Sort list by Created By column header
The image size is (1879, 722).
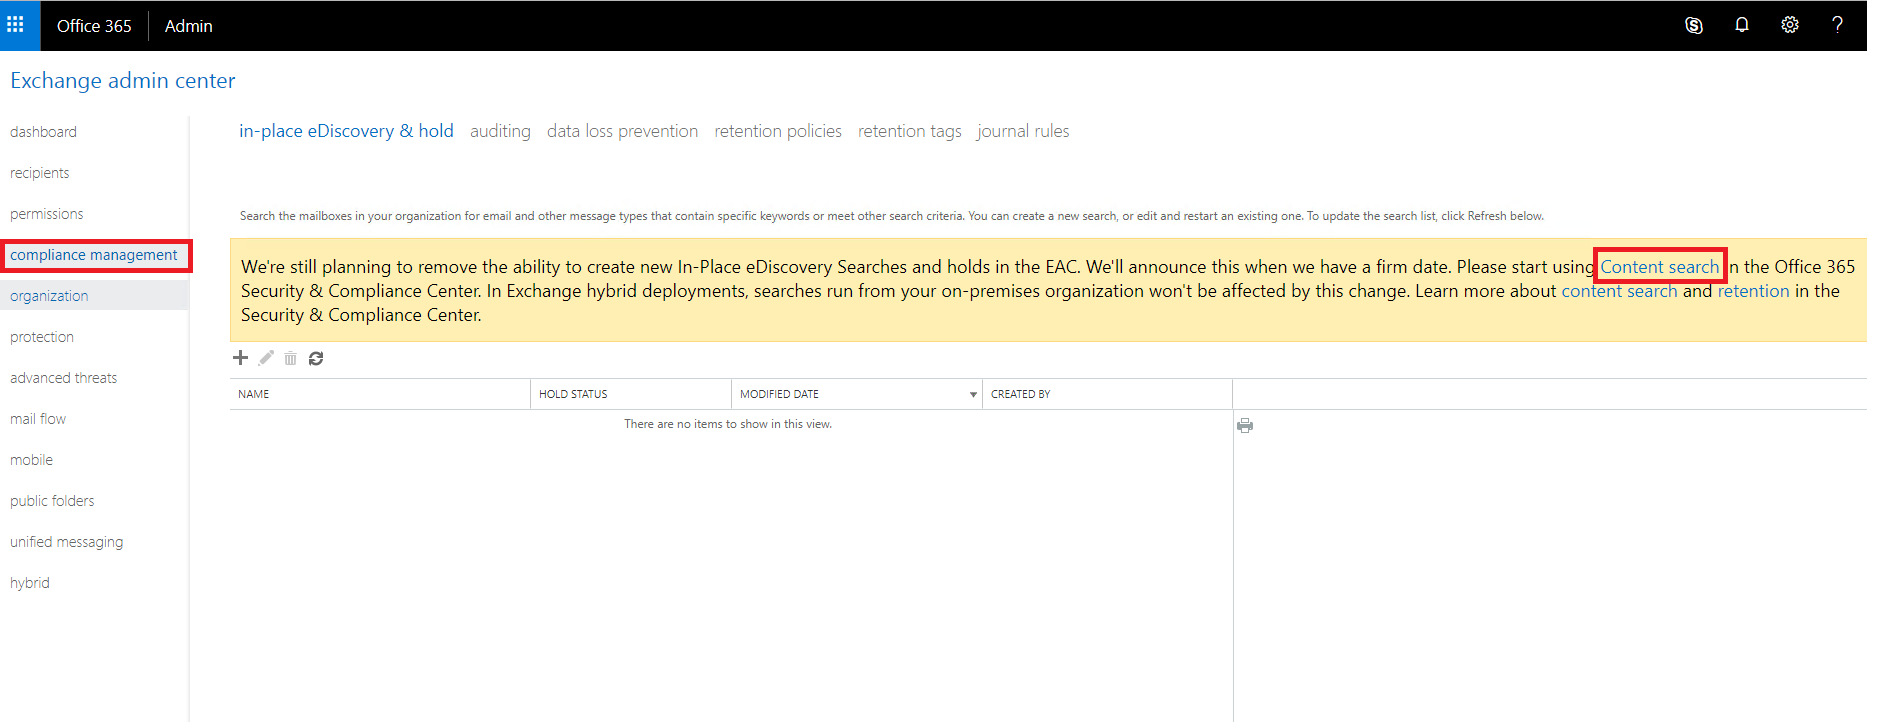tap(1107, 394)
